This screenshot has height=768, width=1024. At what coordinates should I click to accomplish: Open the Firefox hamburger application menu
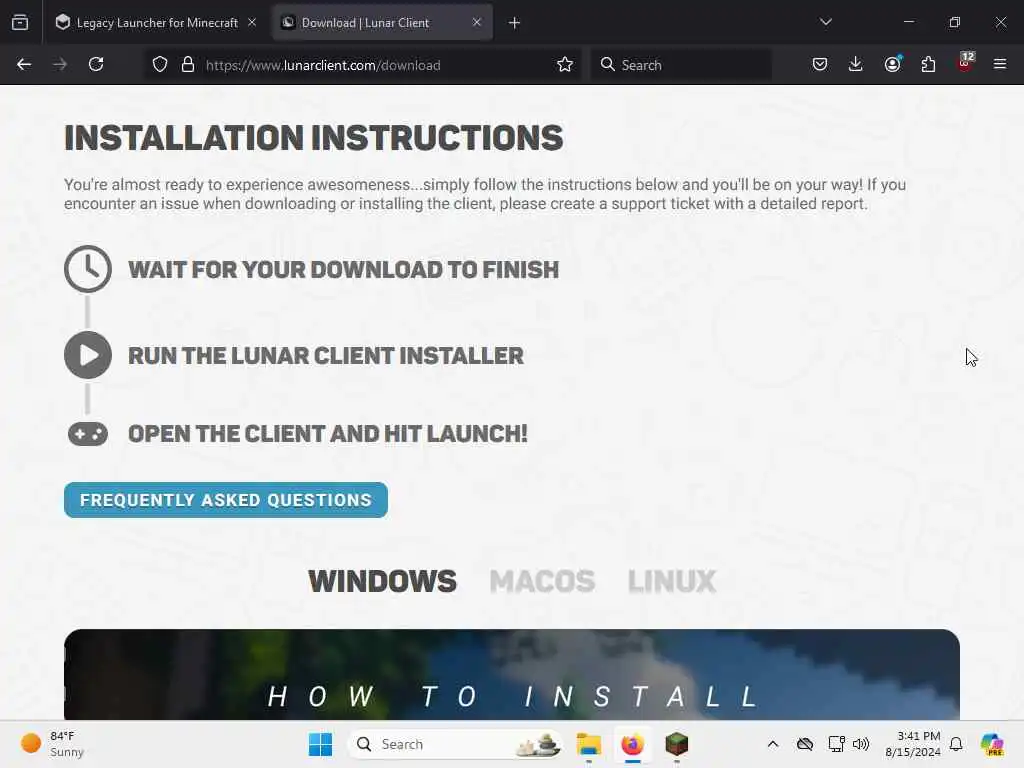point(1000,64)
